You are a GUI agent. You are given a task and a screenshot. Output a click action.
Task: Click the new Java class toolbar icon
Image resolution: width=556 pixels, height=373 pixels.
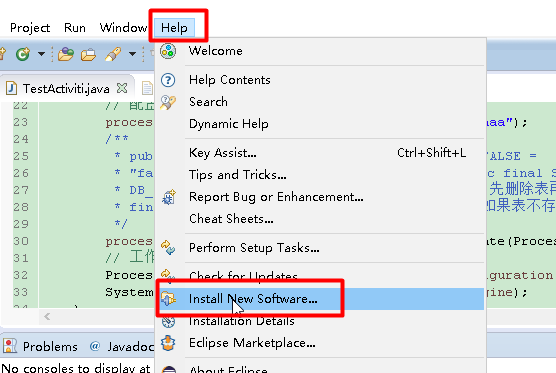tap(23, 54)
